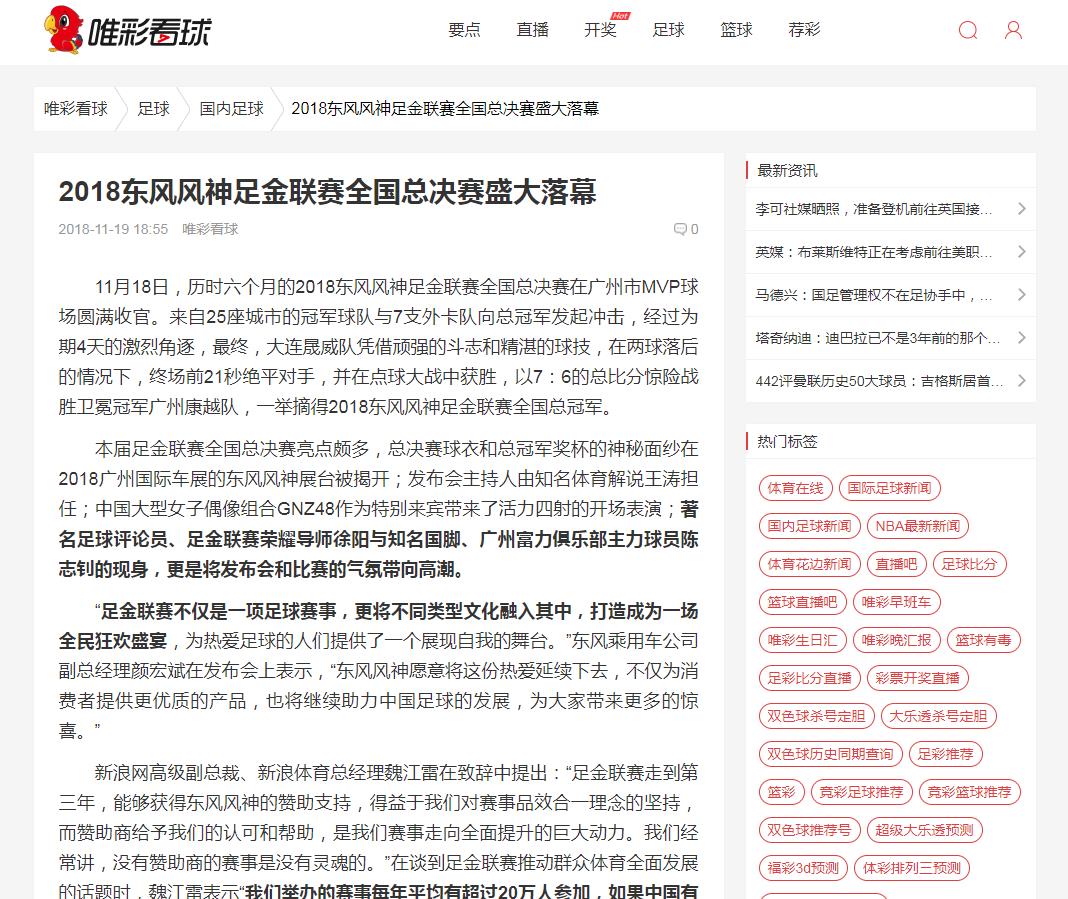
Task: Select the 足彩推荐 tag
Action: [945, 755]
